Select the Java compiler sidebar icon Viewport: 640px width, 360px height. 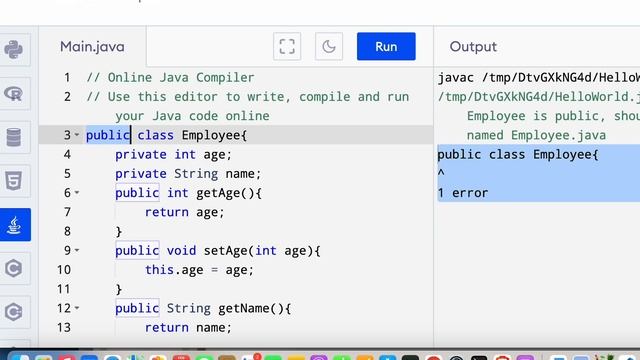15,224
